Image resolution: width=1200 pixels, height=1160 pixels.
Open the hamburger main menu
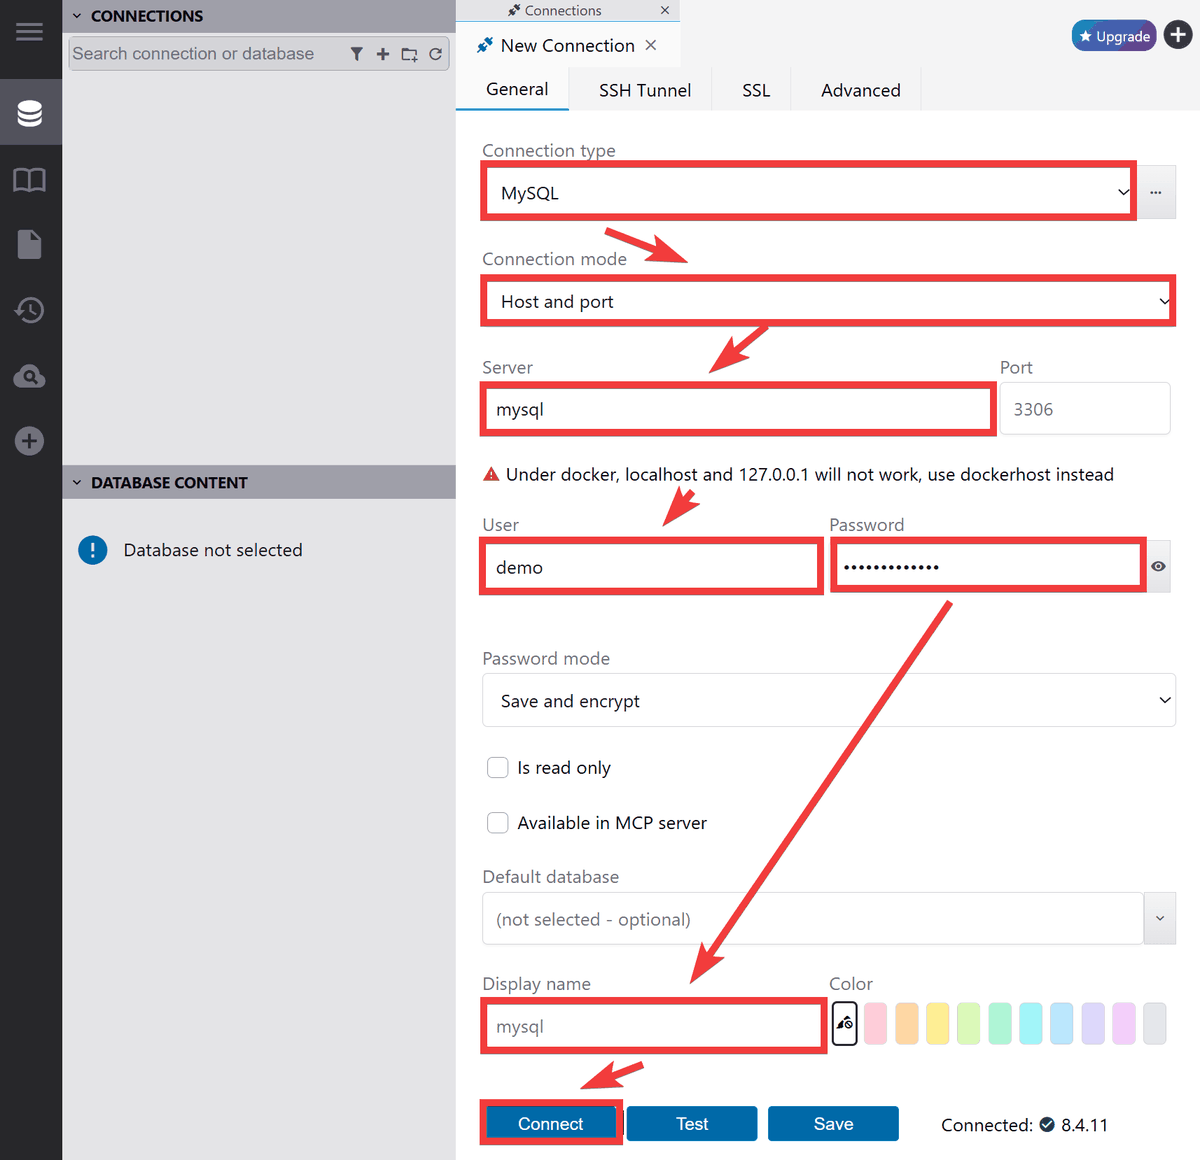pyautogui.click(x=30, y=32)
